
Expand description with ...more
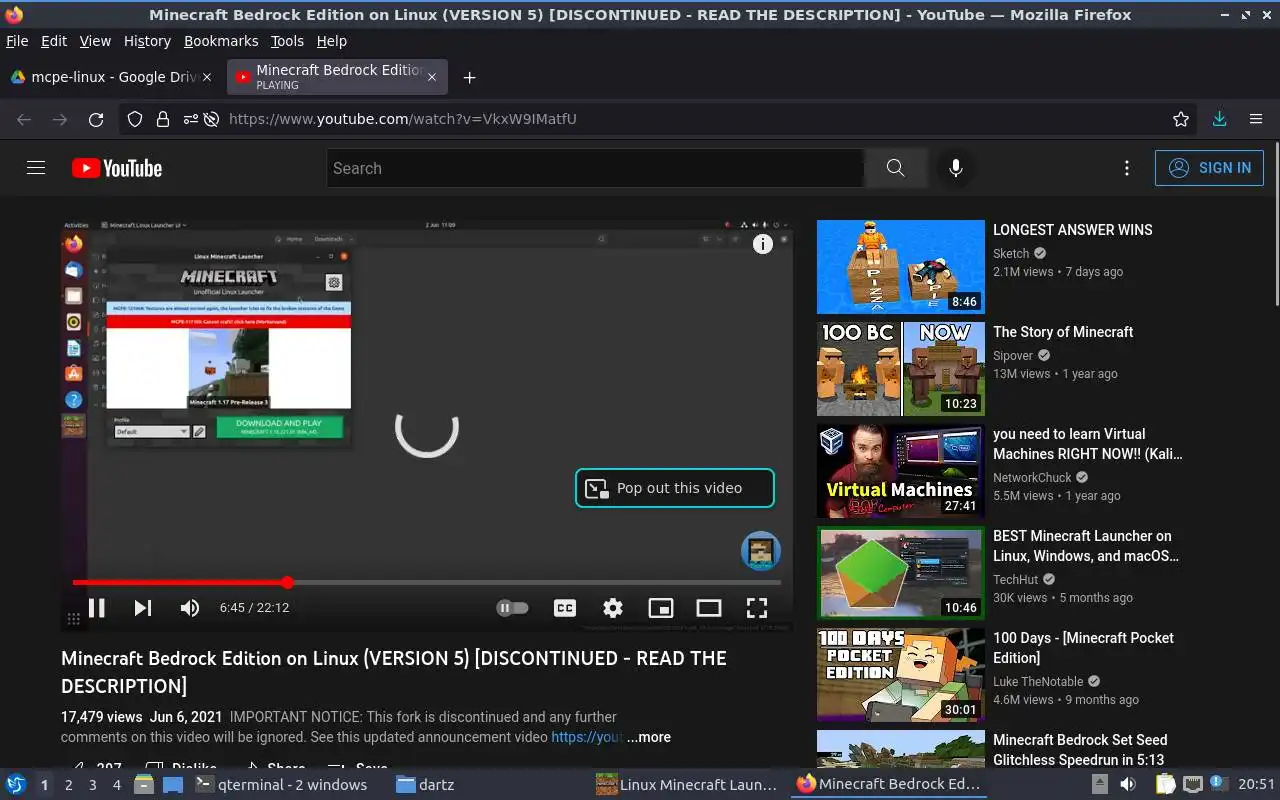point(649,737)
